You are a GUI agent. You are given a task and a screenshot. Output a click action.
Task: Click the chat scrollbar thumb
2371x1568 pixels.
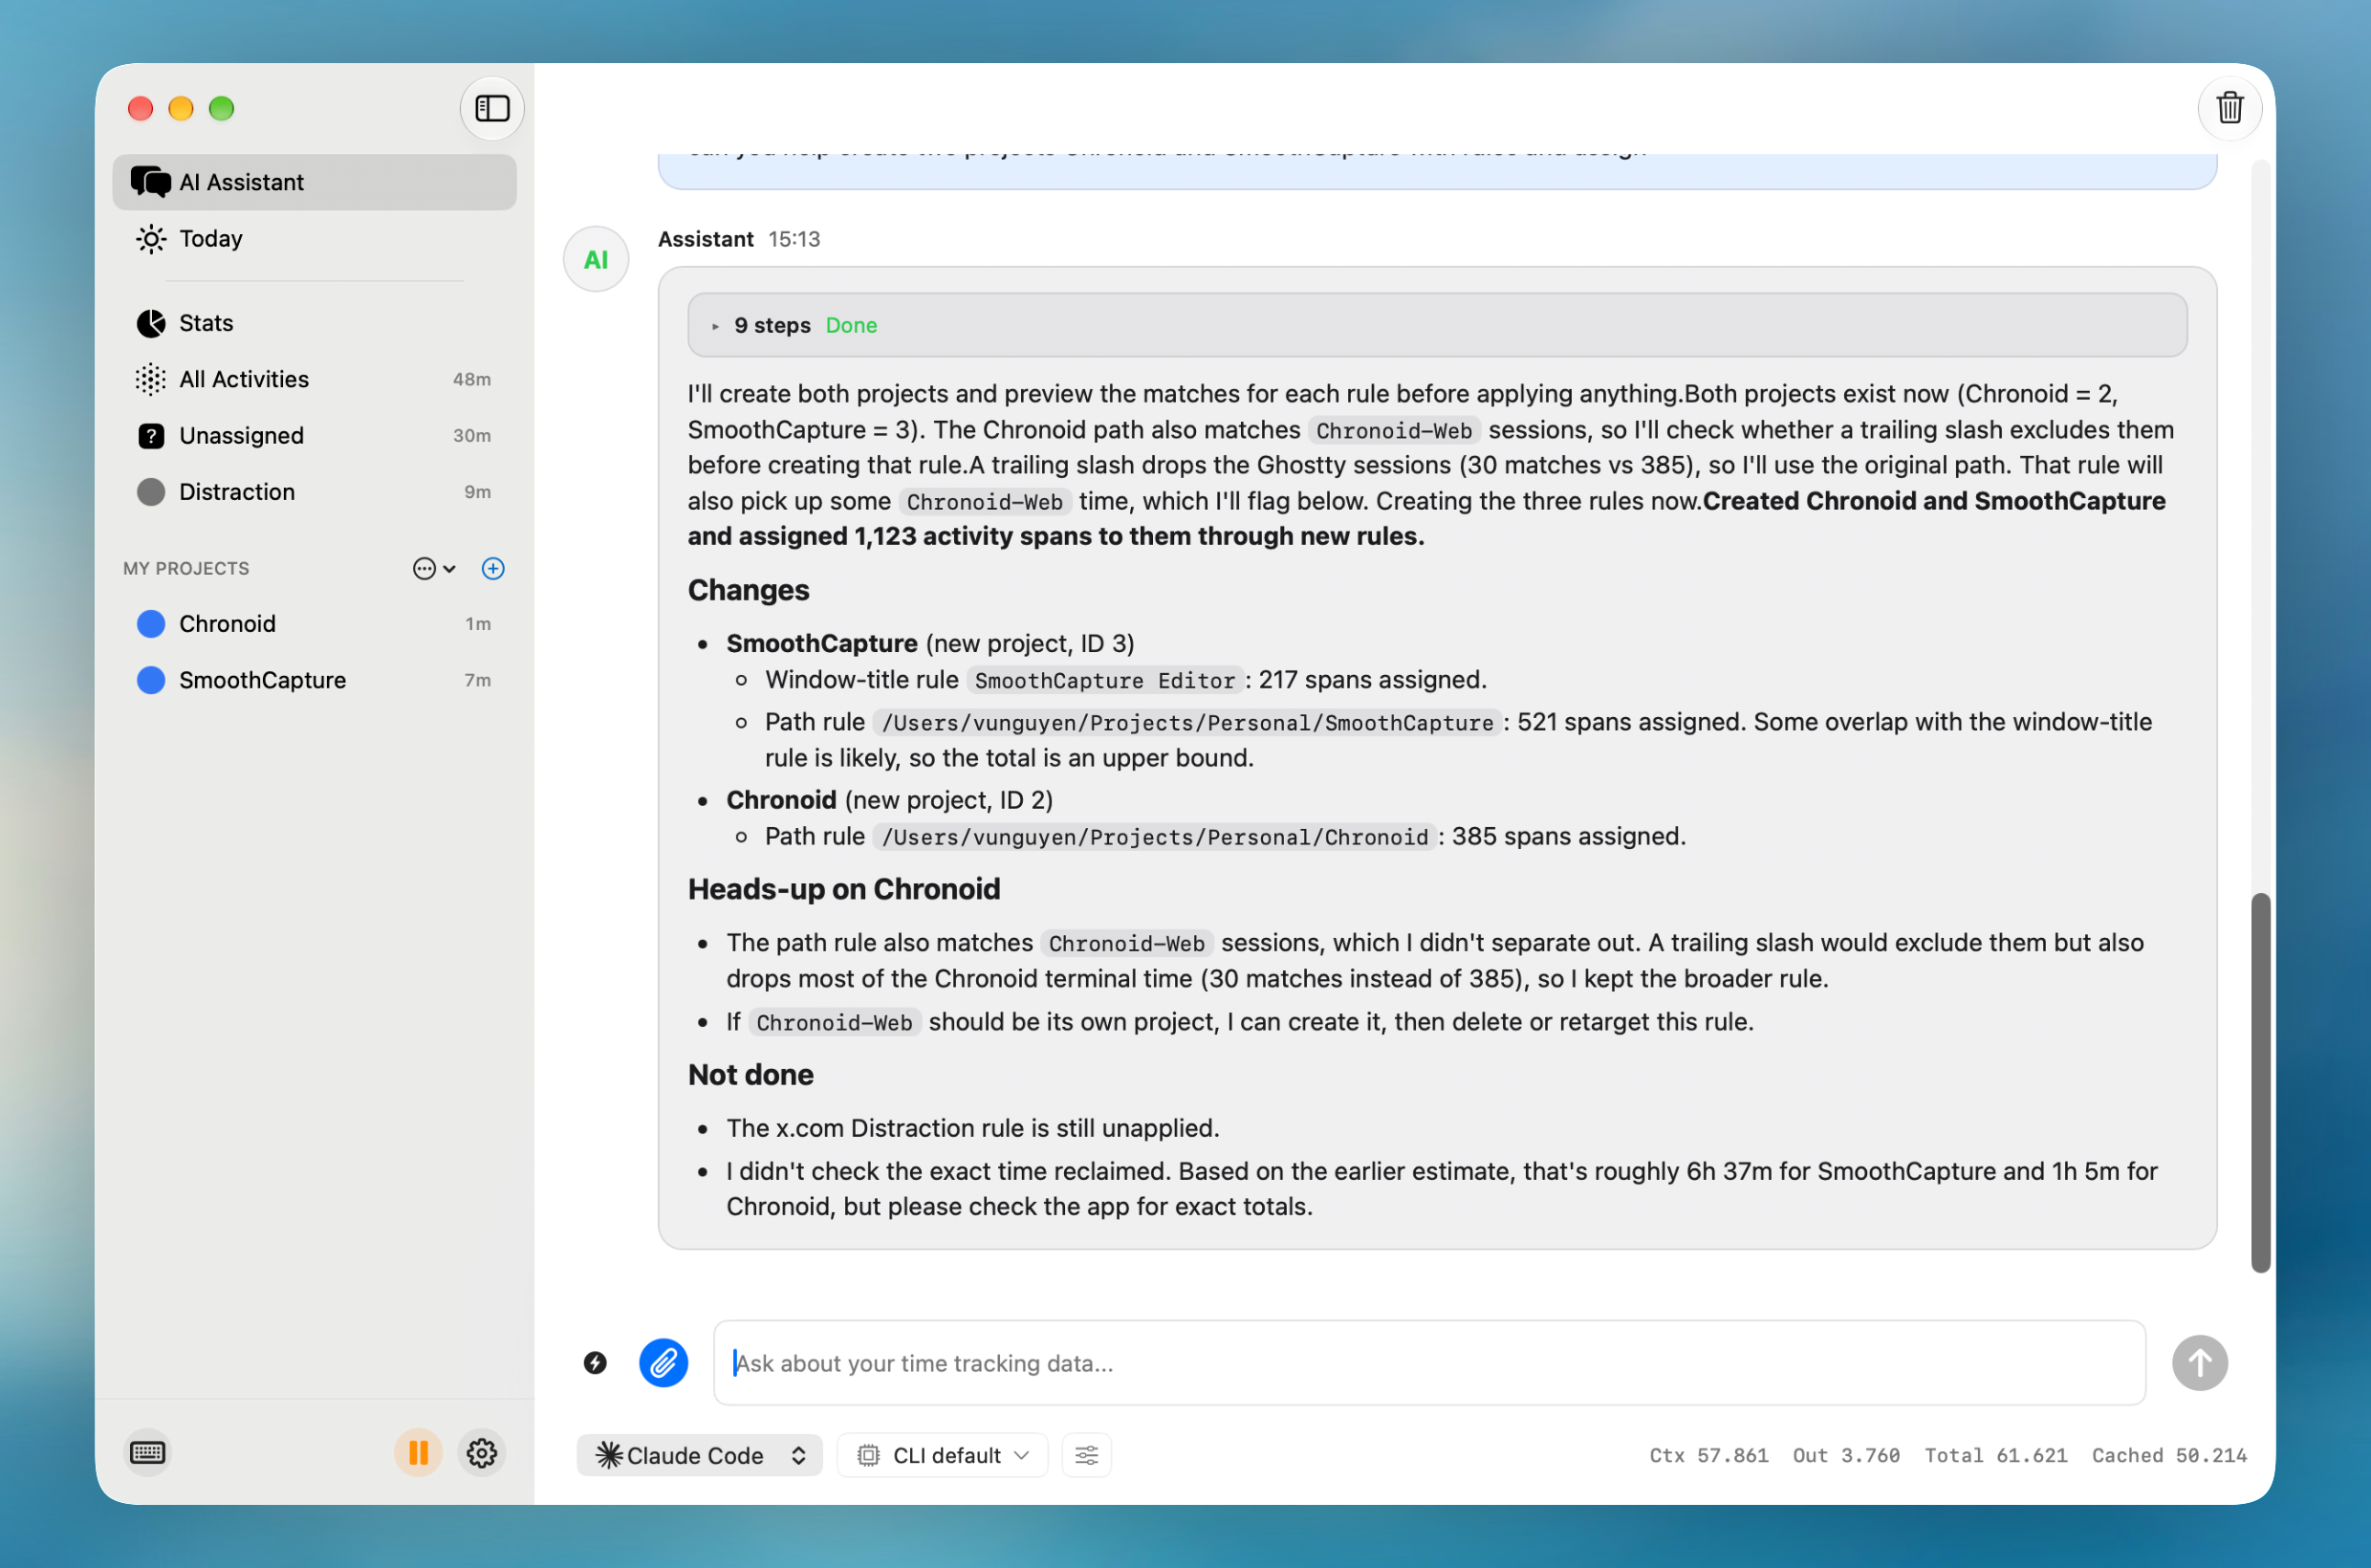coord(2259,1081)
